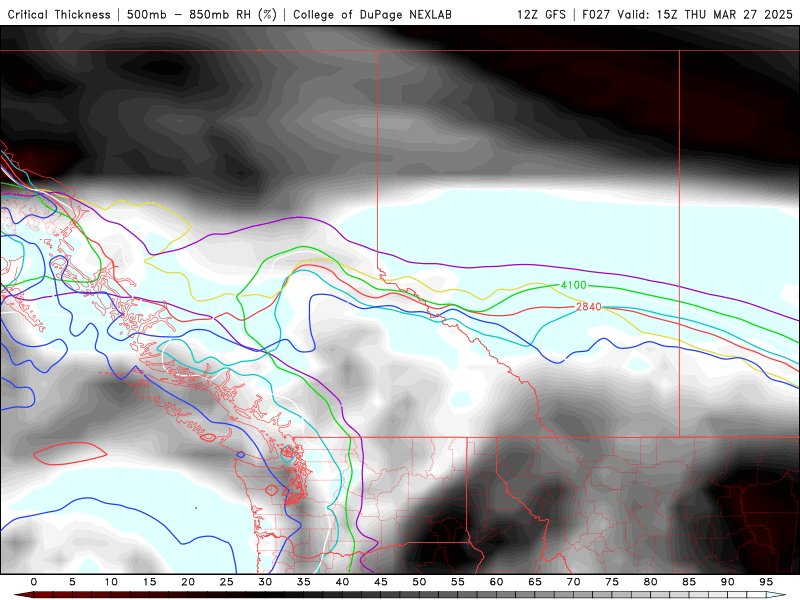The width and height of the screenshot is (800, 600).
Task: Click the light cyan high-end colorbar arrow
Action: (x=776, y=595)
